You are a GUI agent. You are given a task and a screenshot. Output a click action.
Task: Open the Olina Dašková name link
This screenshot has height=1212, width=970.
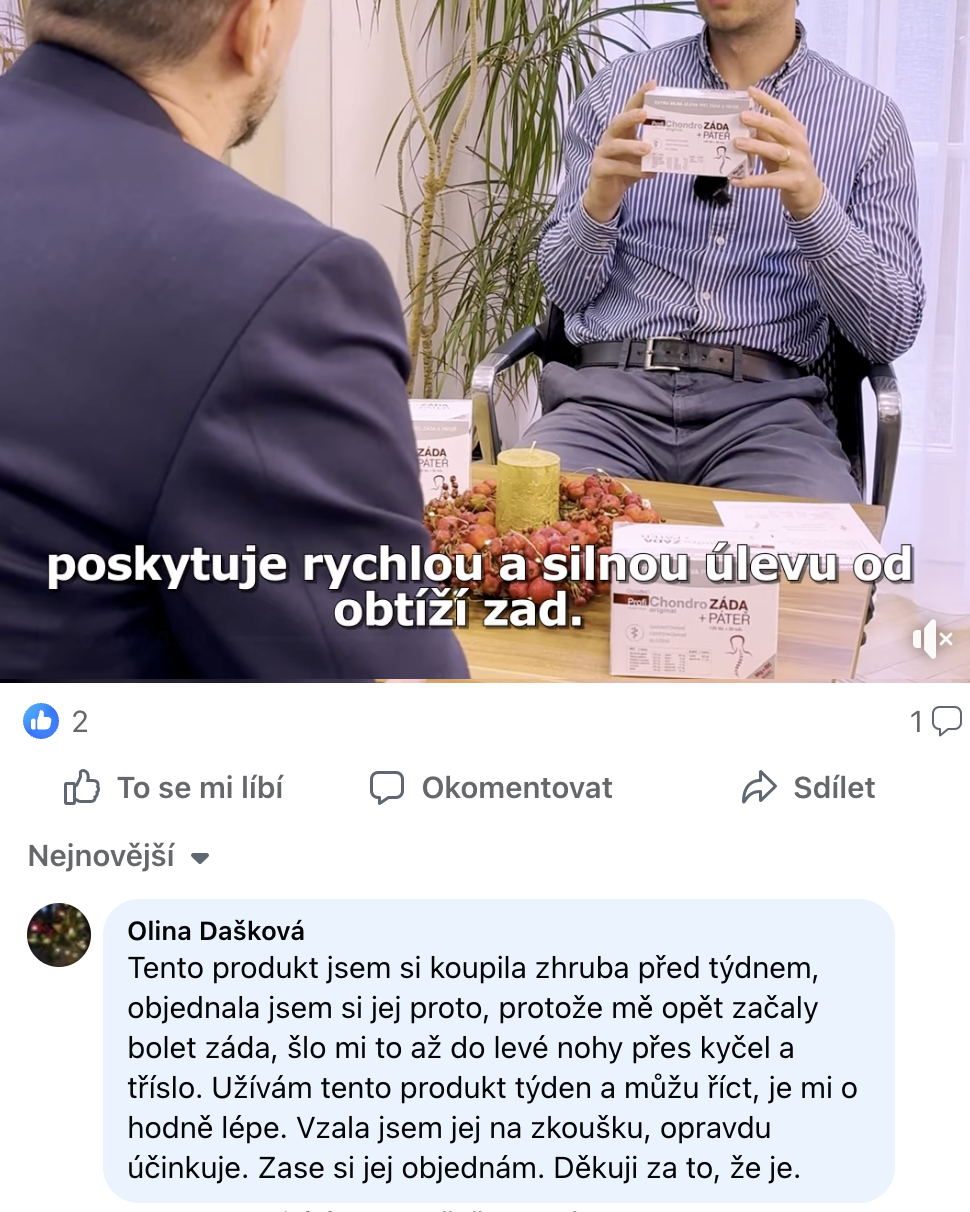point(216,931)
